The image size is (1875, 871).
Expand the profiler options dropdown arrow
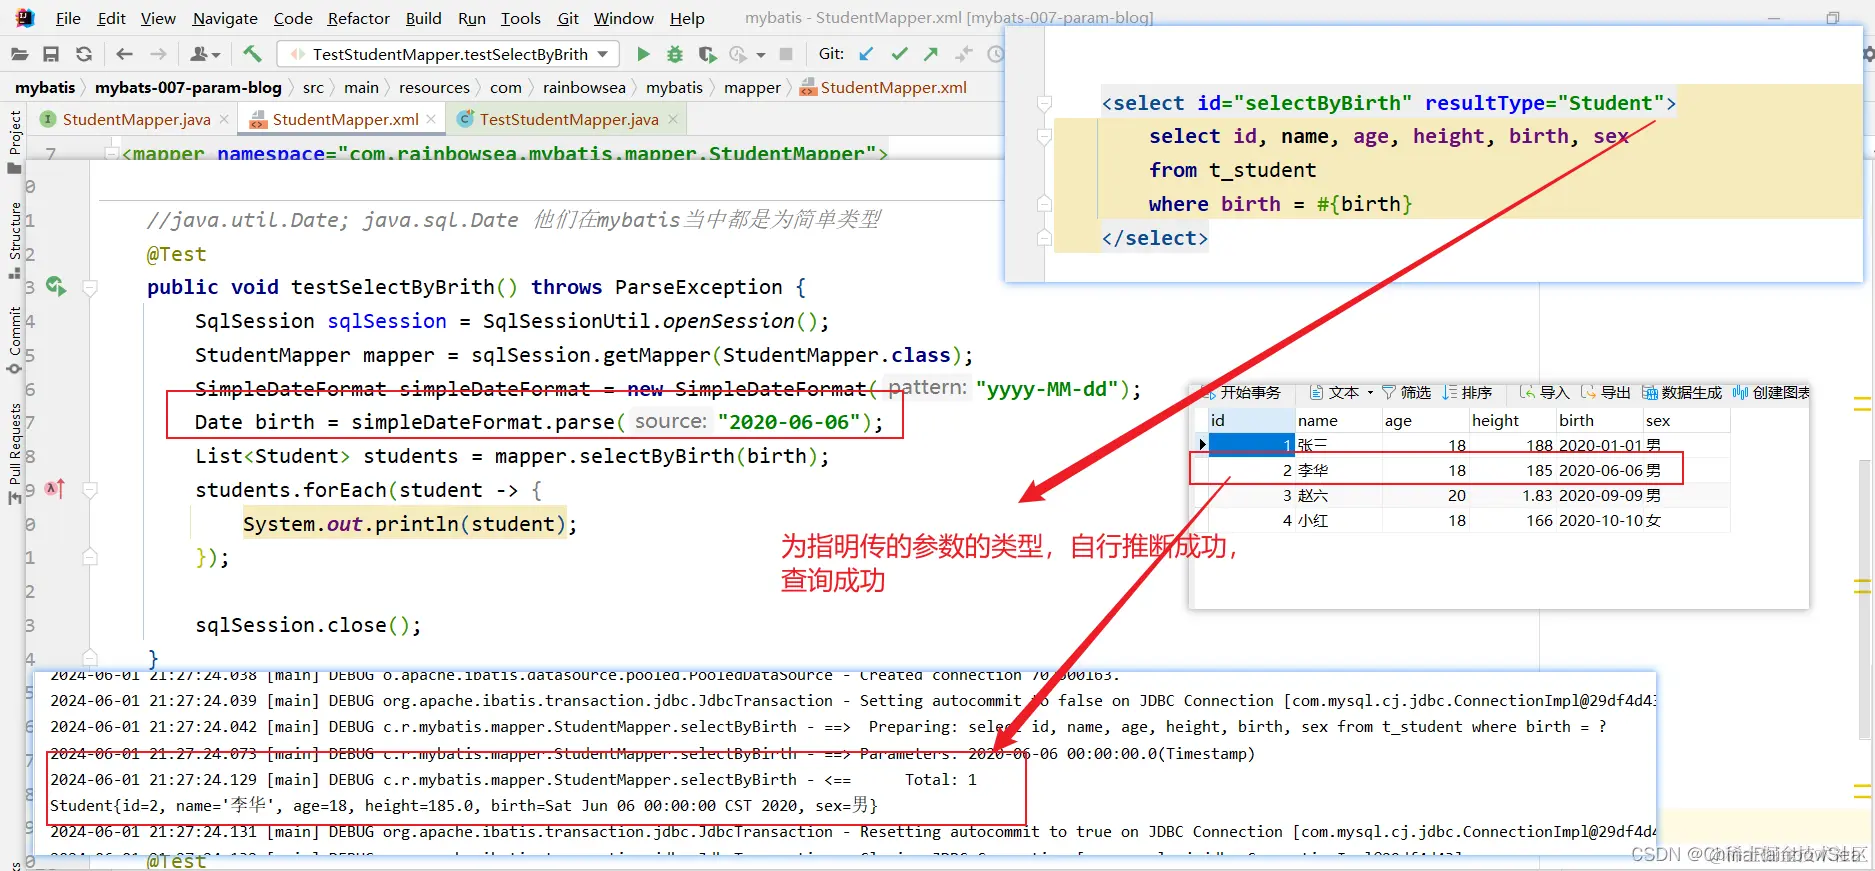point(761,55)
